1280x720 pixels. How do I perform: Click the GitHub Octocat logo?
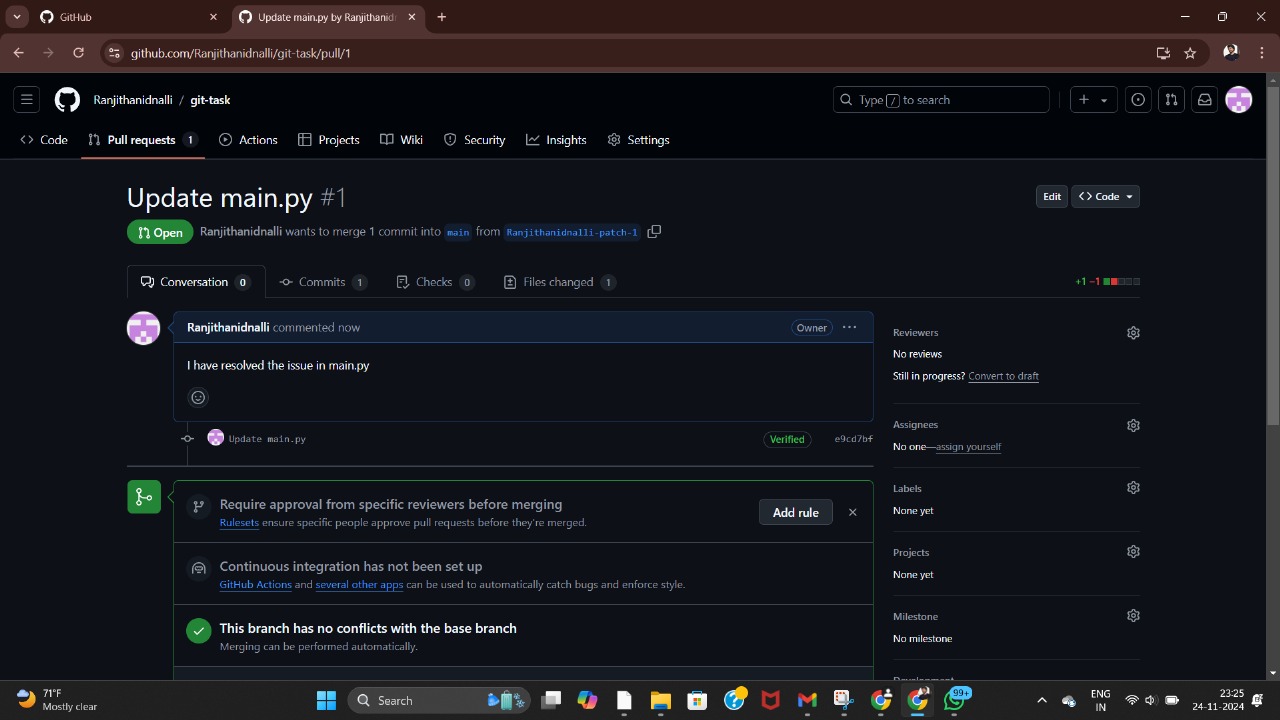(x=67, y=100)
